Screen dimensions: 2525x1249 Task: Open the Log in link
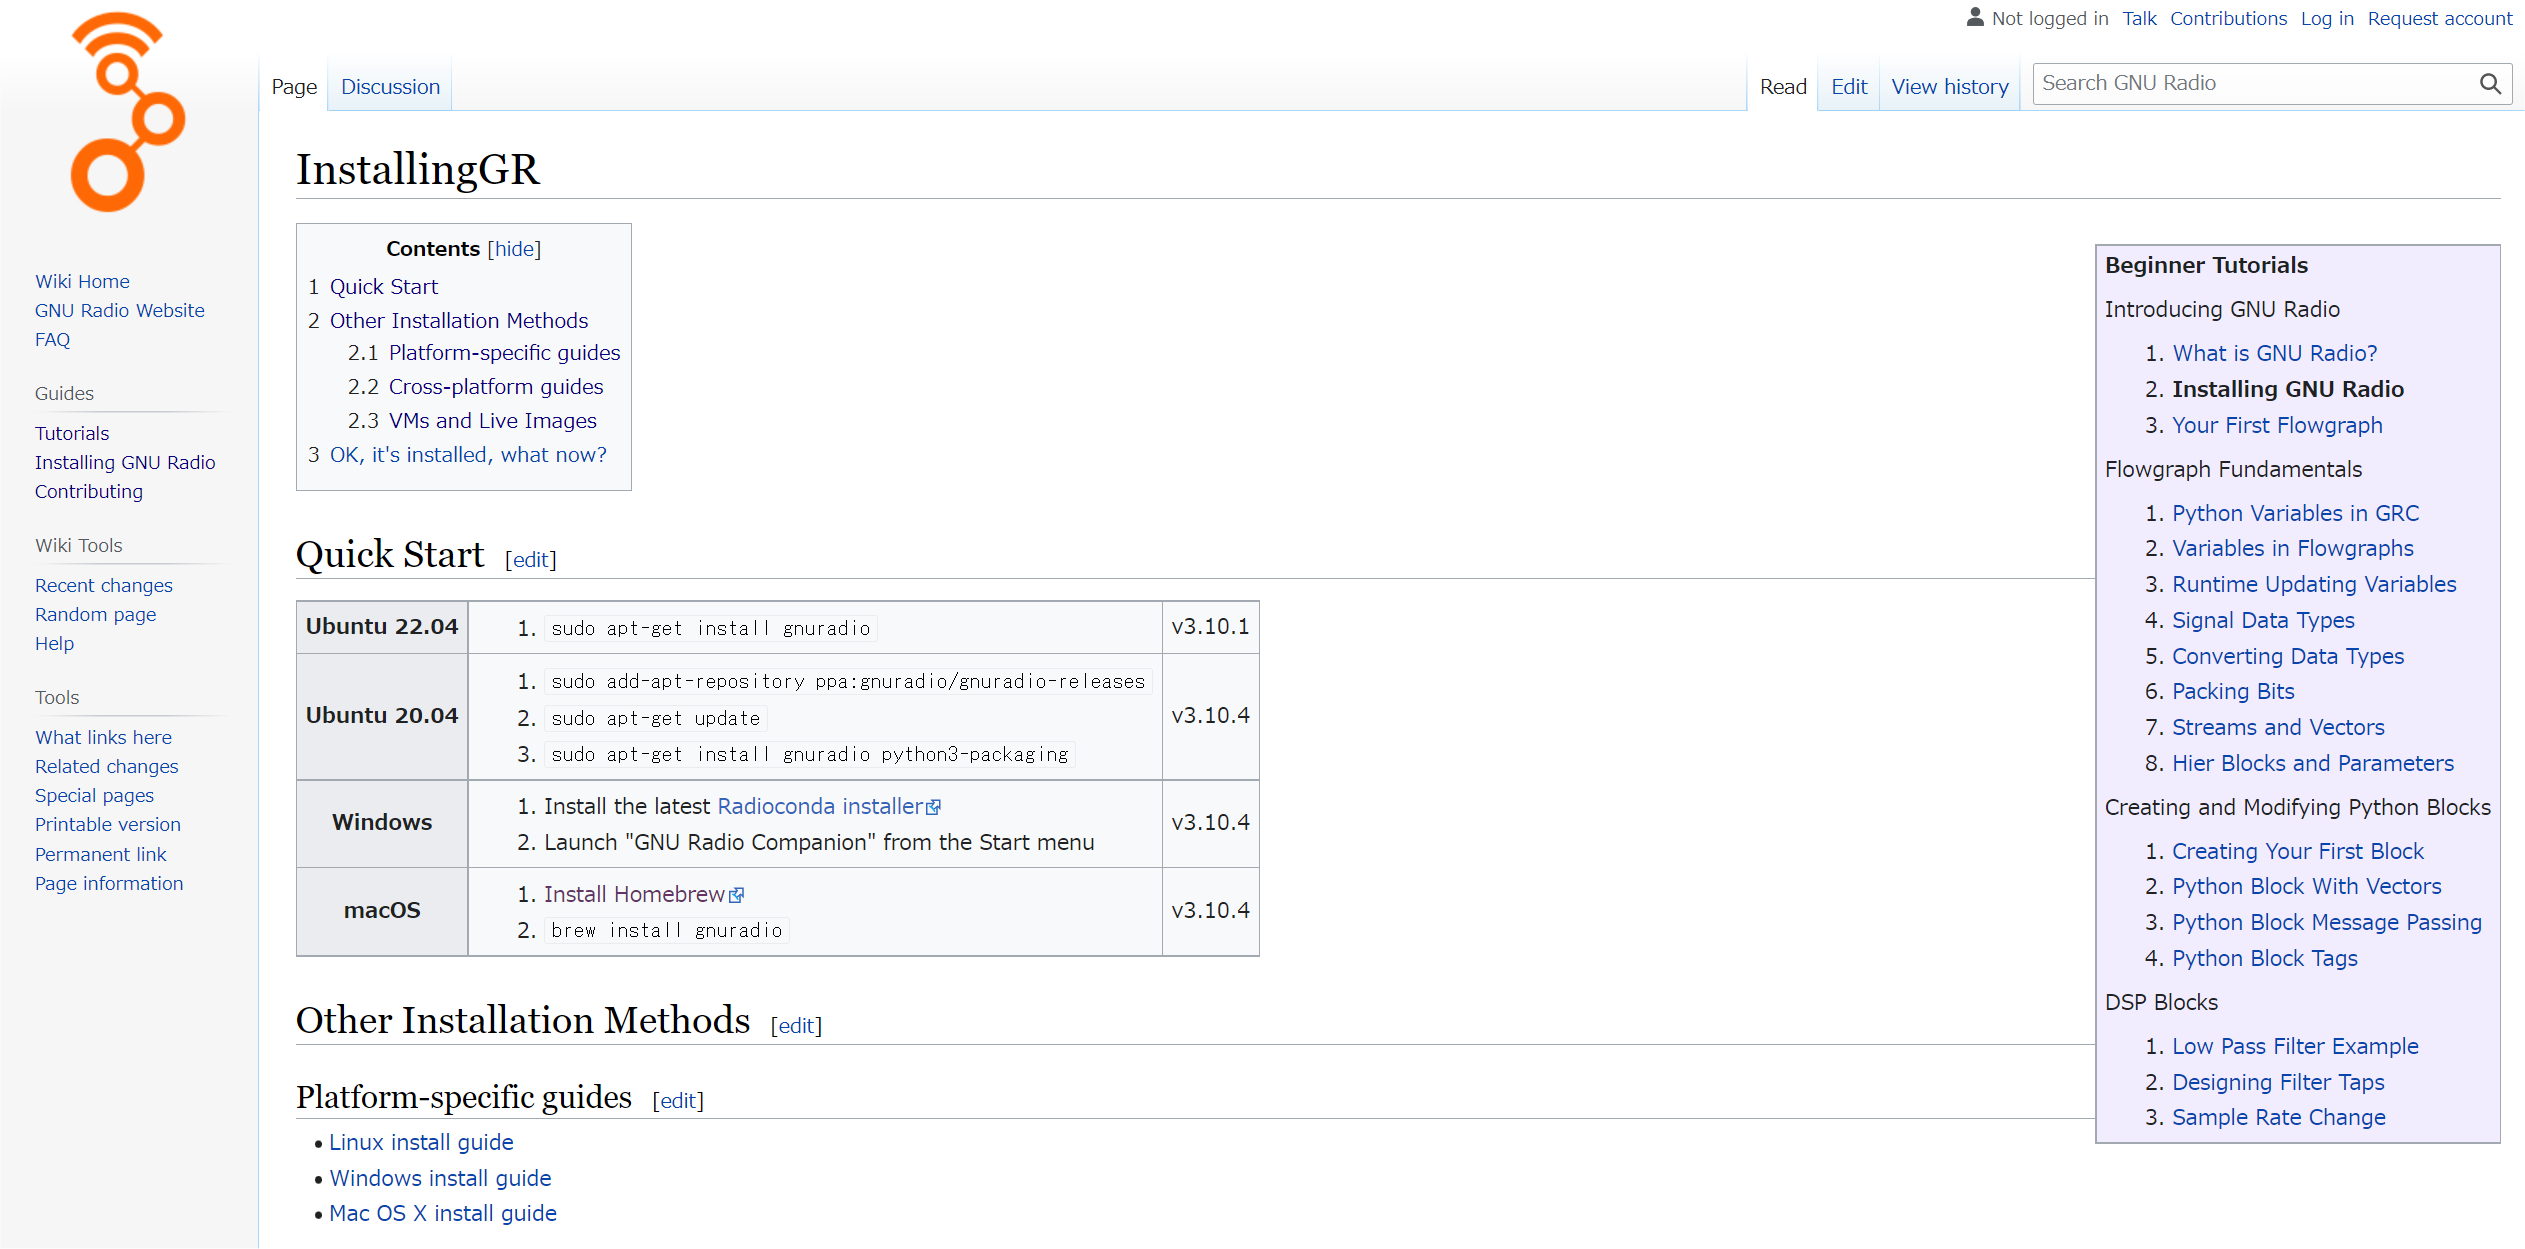point(2326,18)
